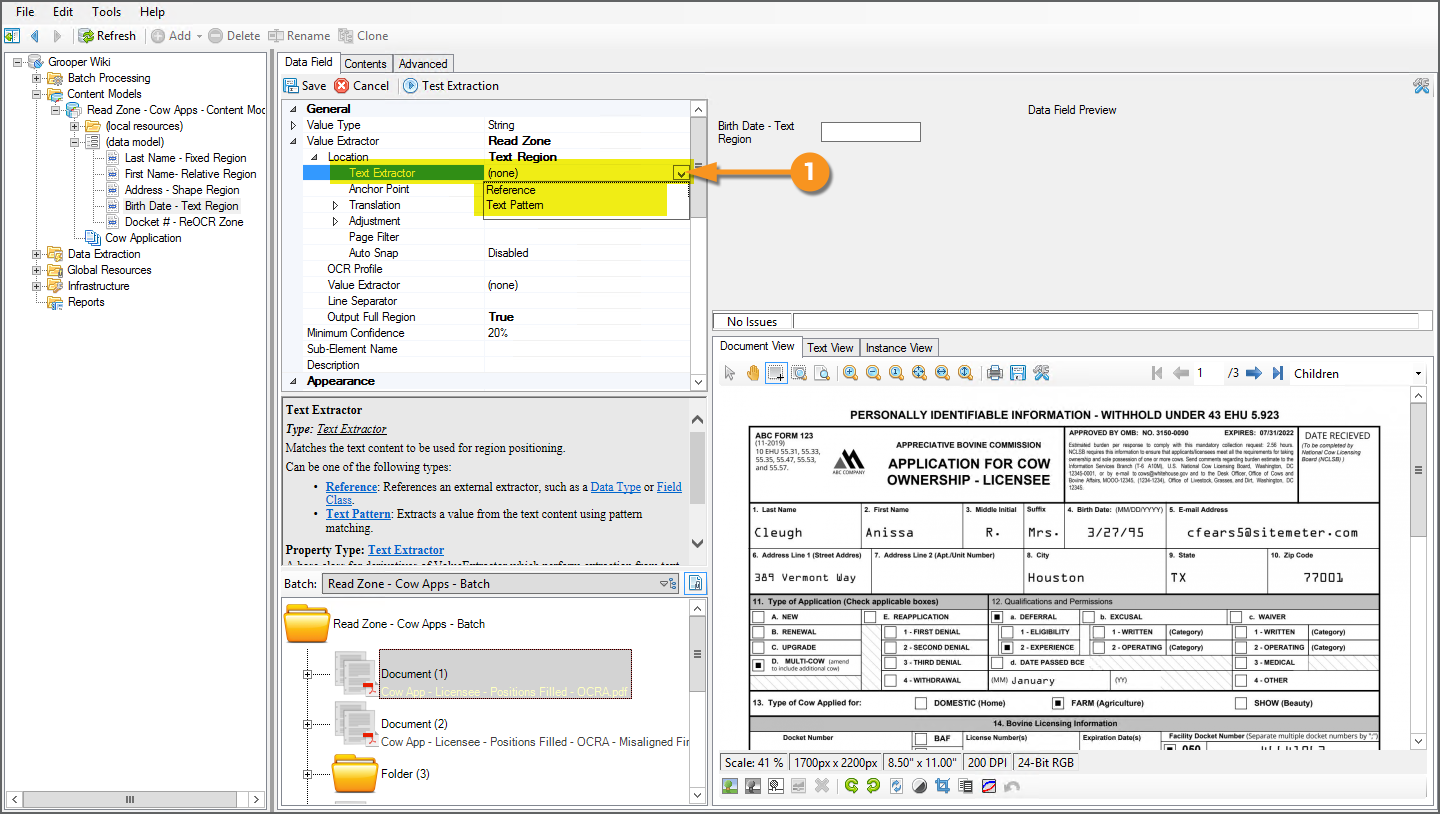
Task: Expand the Data Extraction tree node
Action: click(37, 254)
